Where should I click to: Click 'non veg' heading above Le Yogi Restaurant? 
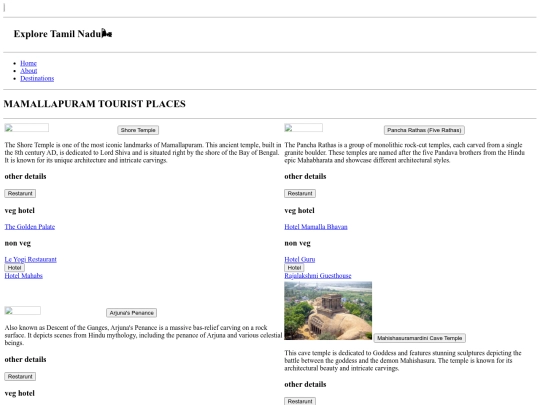point(18,243)
